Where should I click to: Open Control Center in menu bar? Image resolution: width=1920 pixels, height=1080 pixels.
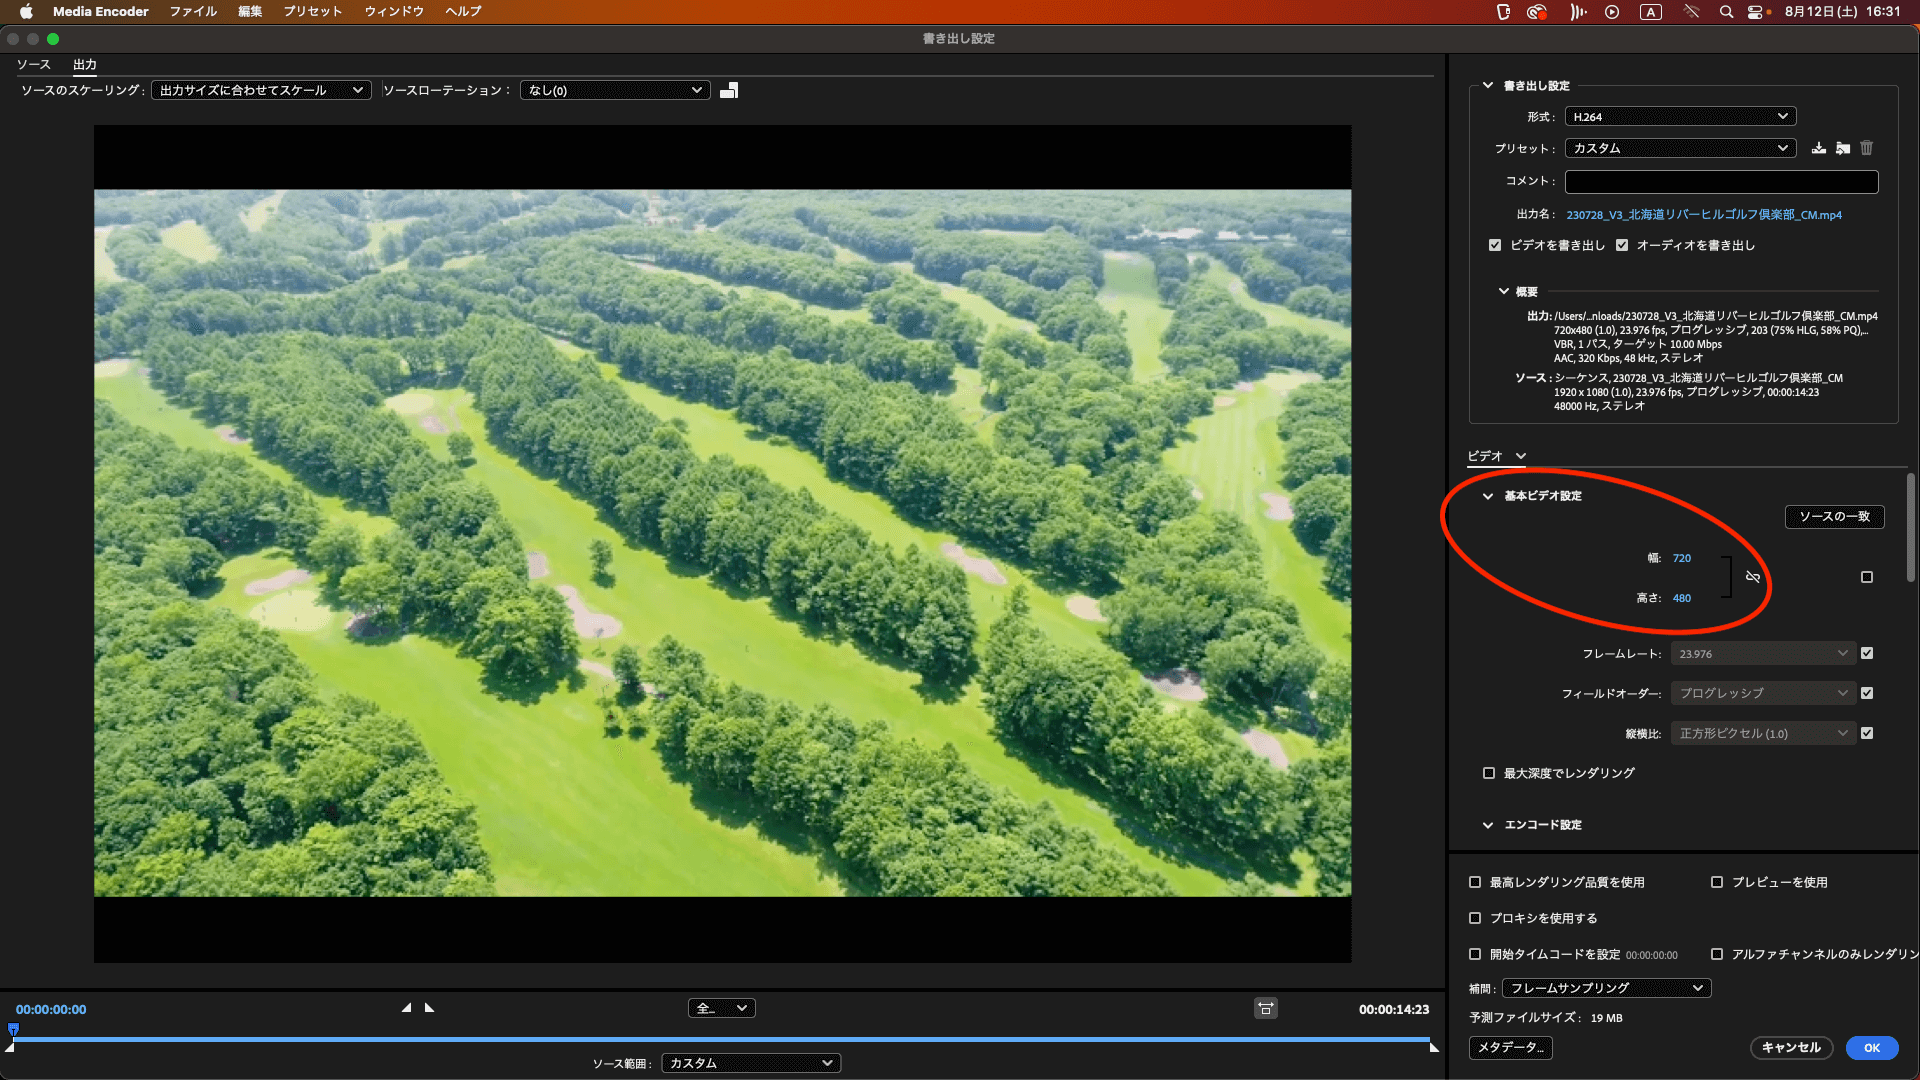pyautogui.click(x=1757, y=12)
